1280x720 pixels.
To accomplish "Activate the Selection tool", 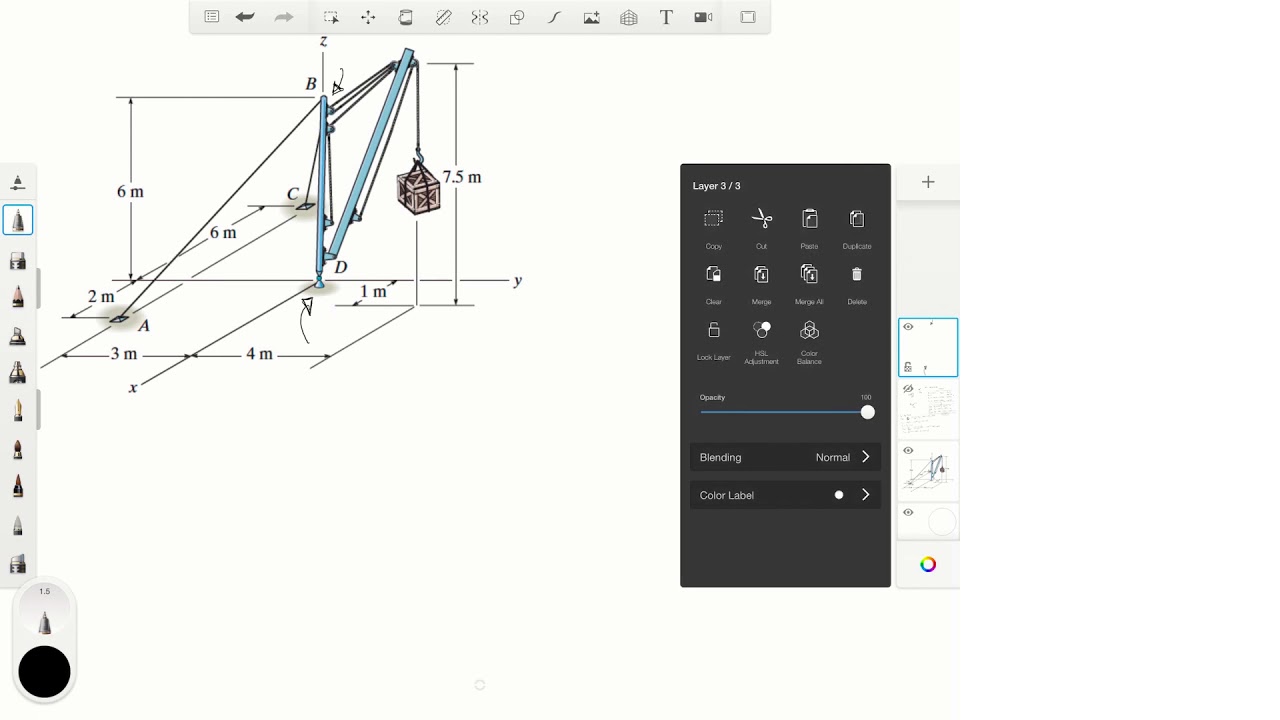I will [331, 17].
